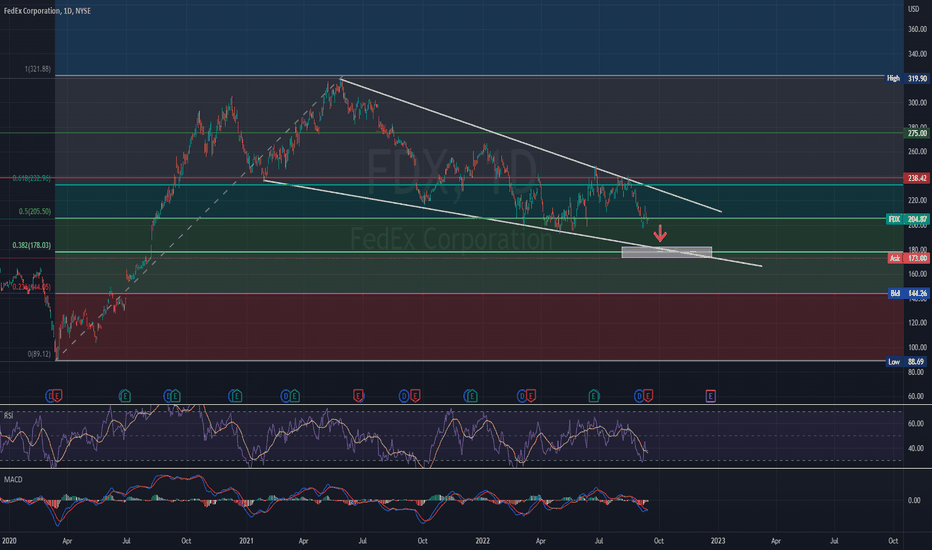
Task: Open the green earnings marker before April 2021
Action: click(294, 395)
